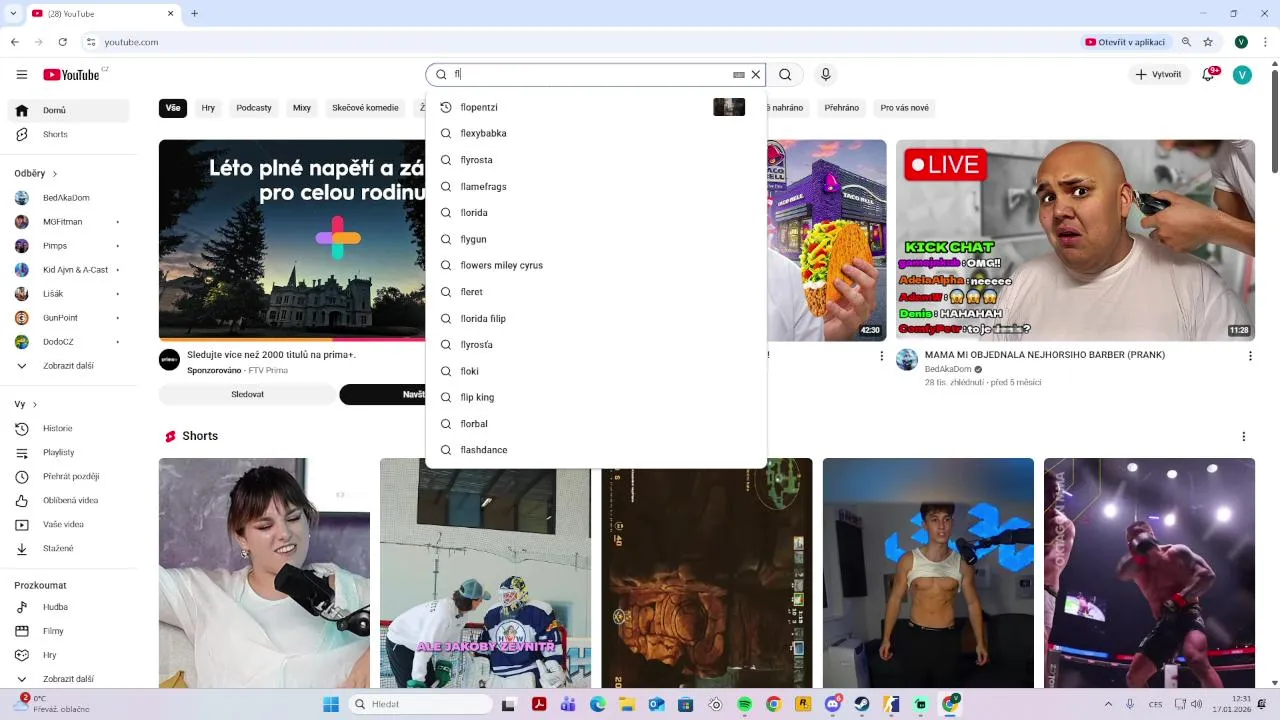Viewport: 1280px width, 720px height.
Task: Open Historie in the sidebar
Action: (68, 428)
